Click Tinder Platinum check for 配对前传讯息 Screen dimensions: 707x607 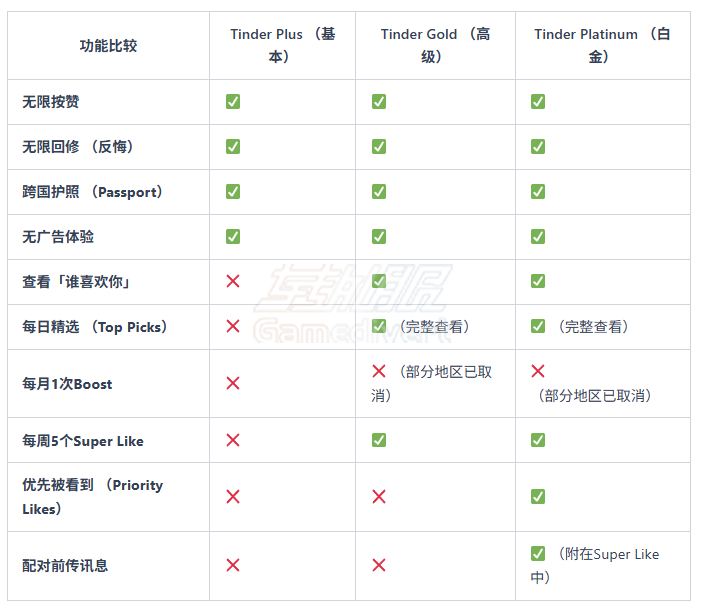point(538,554)
